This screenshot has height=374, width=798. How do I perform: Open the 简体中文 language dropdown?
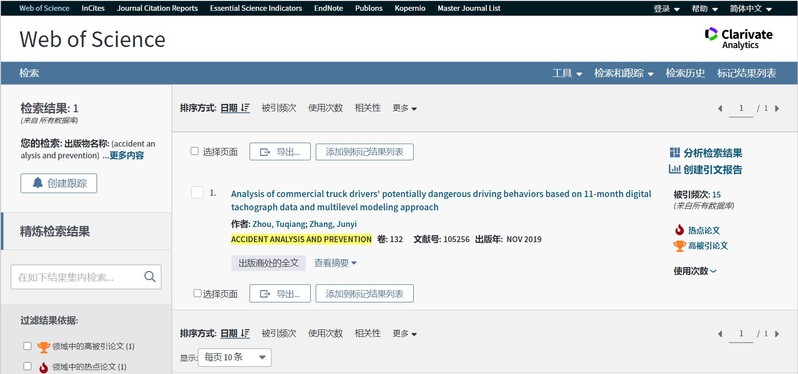[751, 9]
